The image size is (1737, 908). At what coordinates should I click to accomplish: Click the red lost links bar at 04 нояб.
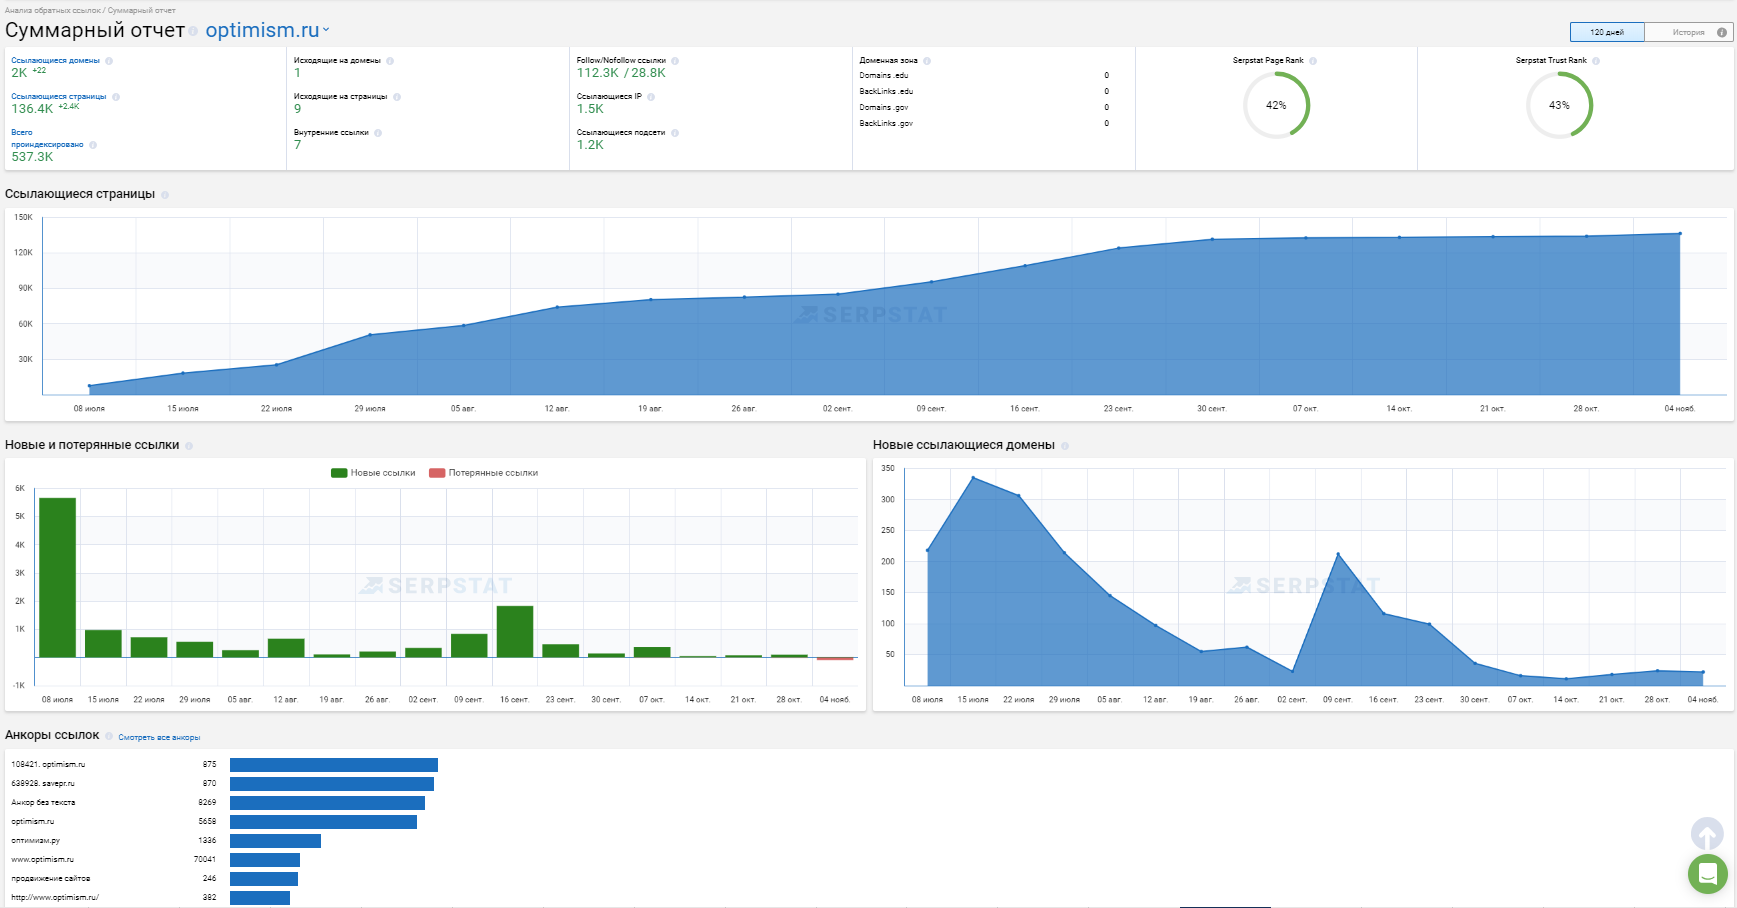[x=835, y=659]
